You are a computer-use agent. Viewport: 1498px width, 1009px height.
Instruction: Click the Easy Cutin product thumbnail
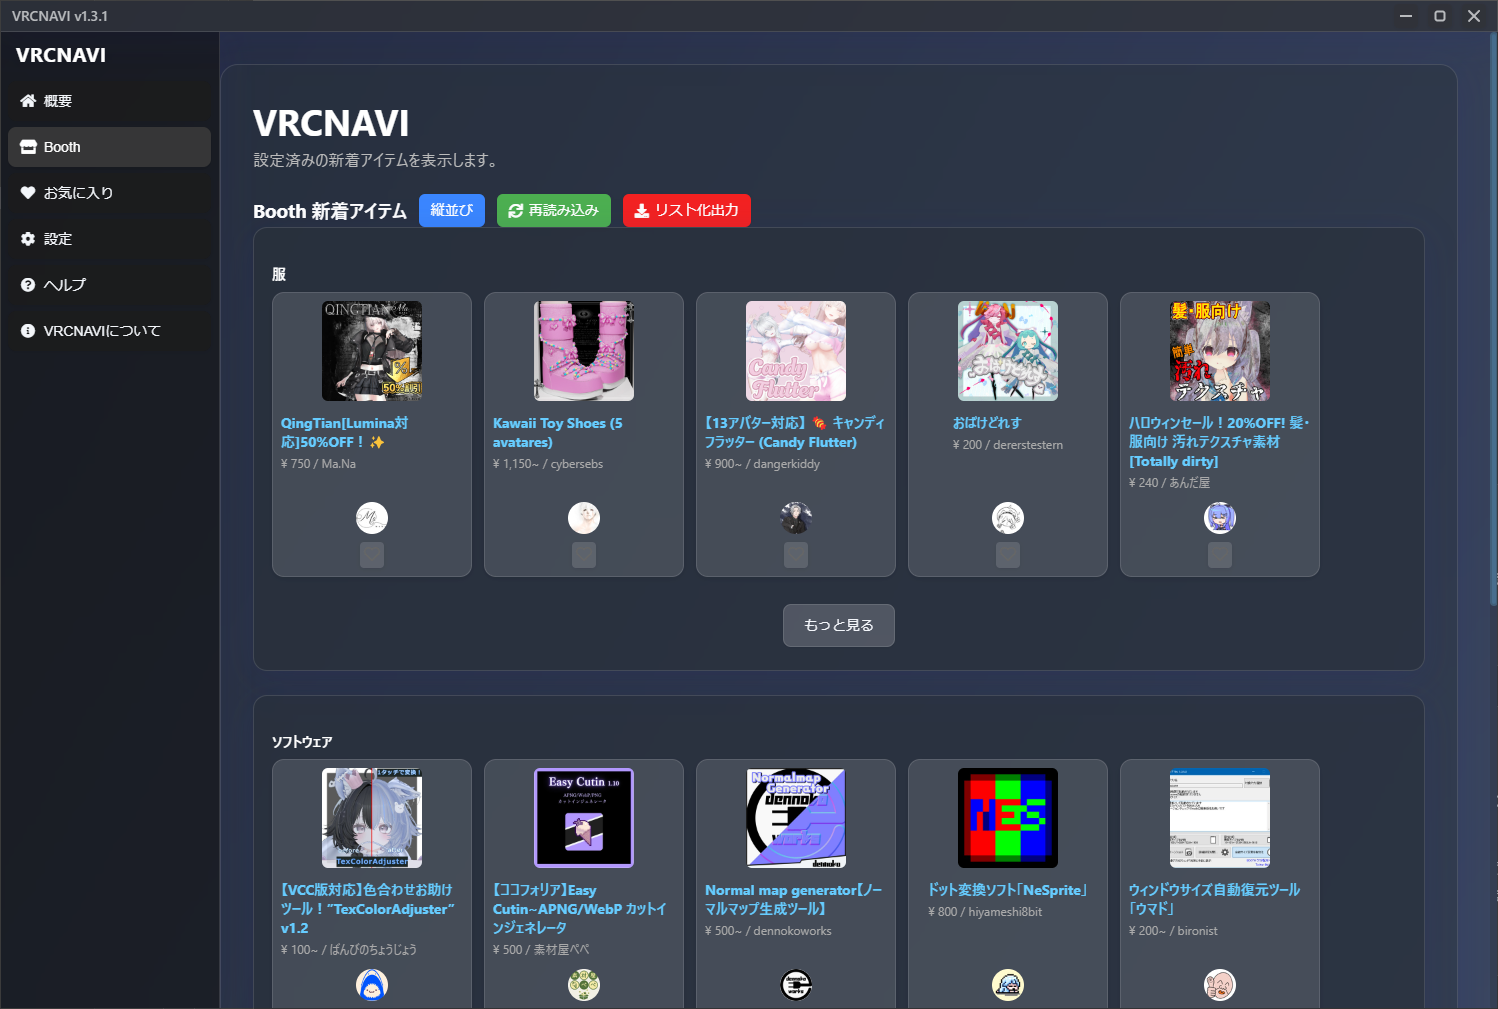pos(584,818)
